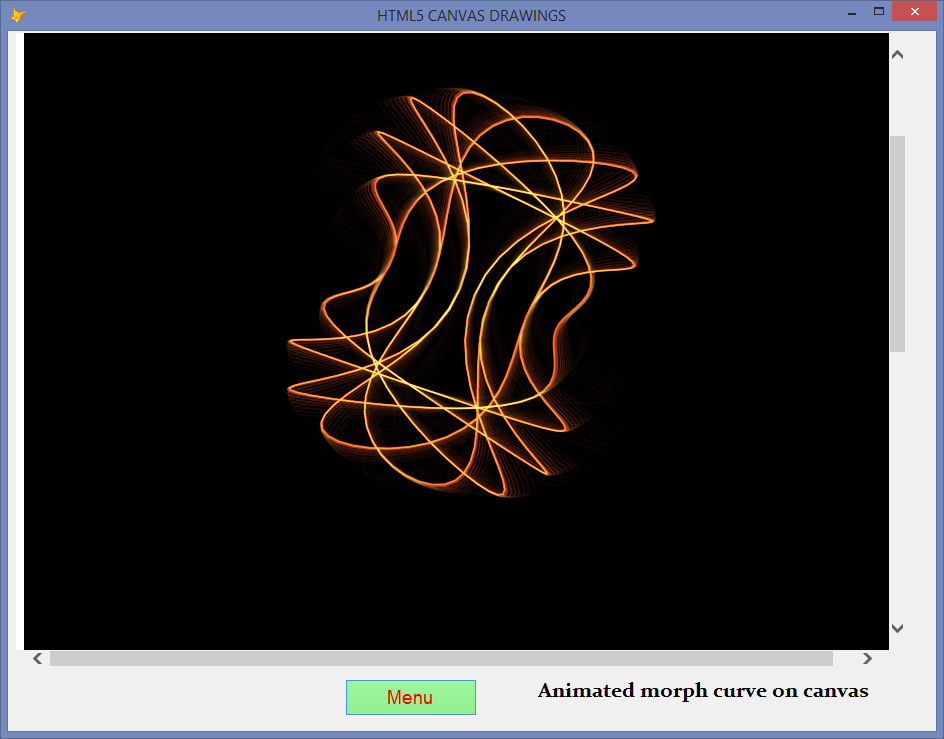Click the scroll-down arrow on vertical scrollbar
The image size is (944, 739).
pyautogui.click(x=897, y=627)
